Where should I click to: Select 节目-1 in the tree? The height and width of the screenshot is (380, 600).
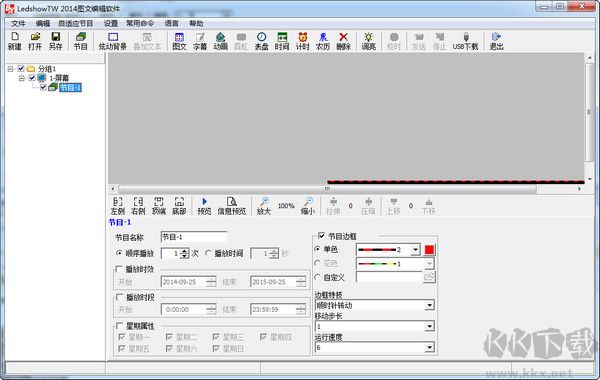pyautogui.click(x=70, y=88)
